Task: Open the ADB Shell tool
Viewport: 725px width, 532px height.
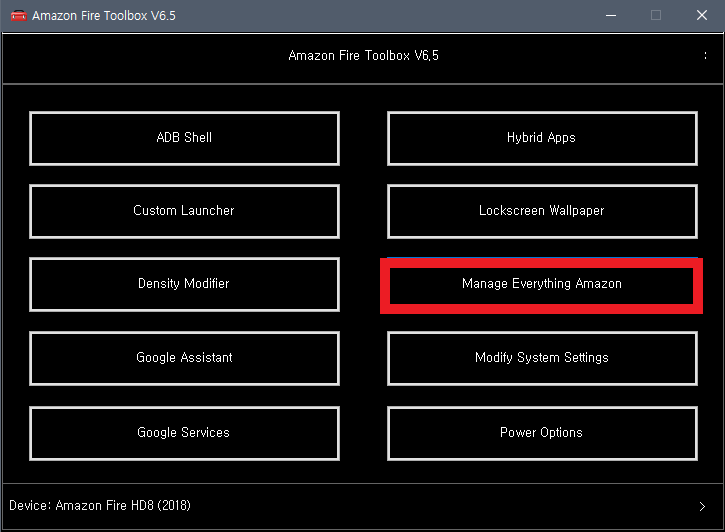Action: coord(184,138)
